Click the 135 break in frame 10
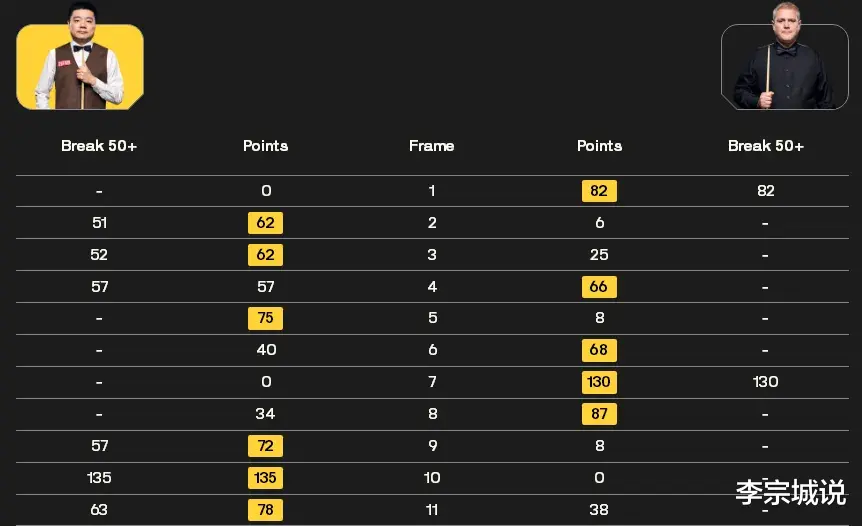 pos(99,478)
